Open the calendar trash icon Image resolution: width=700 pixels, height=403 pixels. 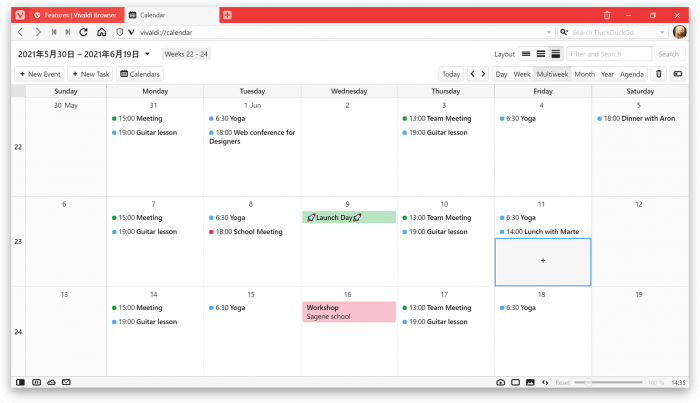658,74
